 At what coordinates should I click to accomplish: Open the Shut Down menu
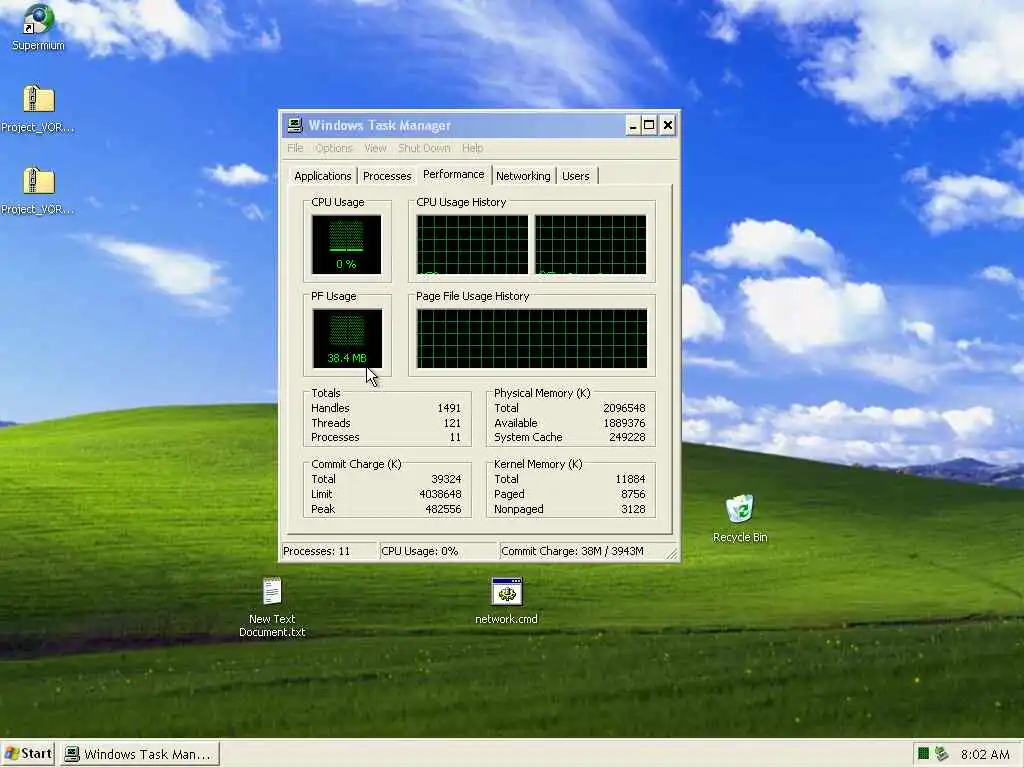coord(424,148)
